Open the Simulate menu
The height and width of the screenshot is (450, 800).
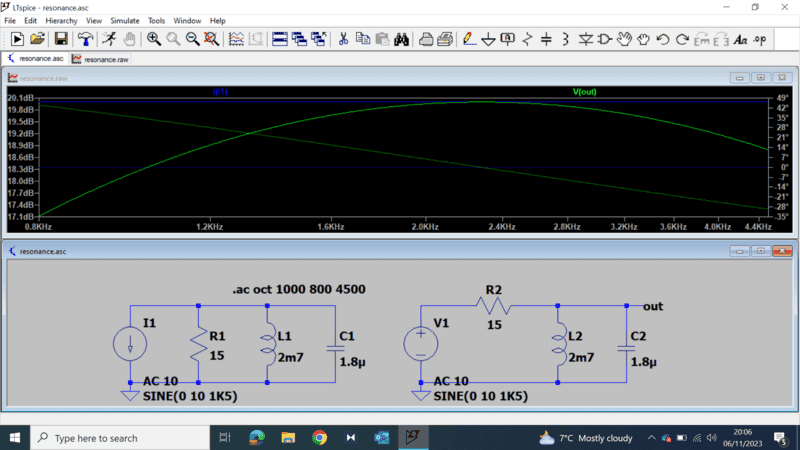click(125, 21)
